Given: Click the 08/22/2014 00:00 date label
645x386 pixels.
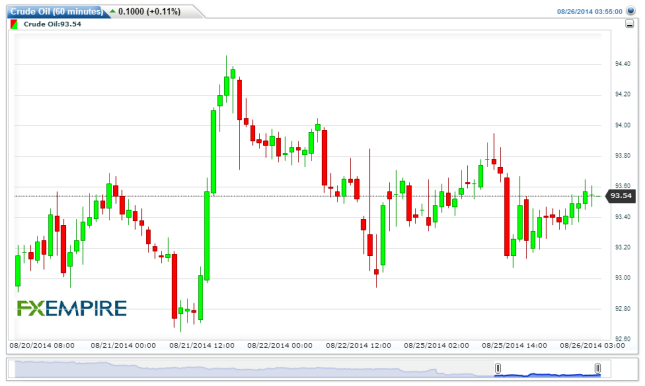Looking at the screenshot, I should pos(280,346).
